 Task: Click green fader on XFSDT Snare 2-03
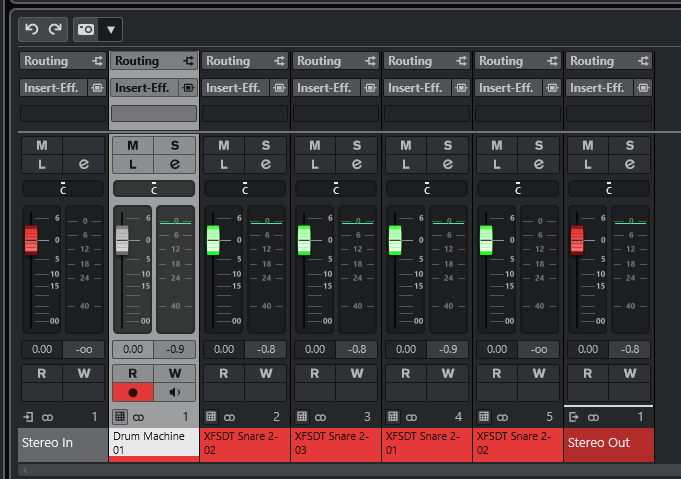pos(304,240)
